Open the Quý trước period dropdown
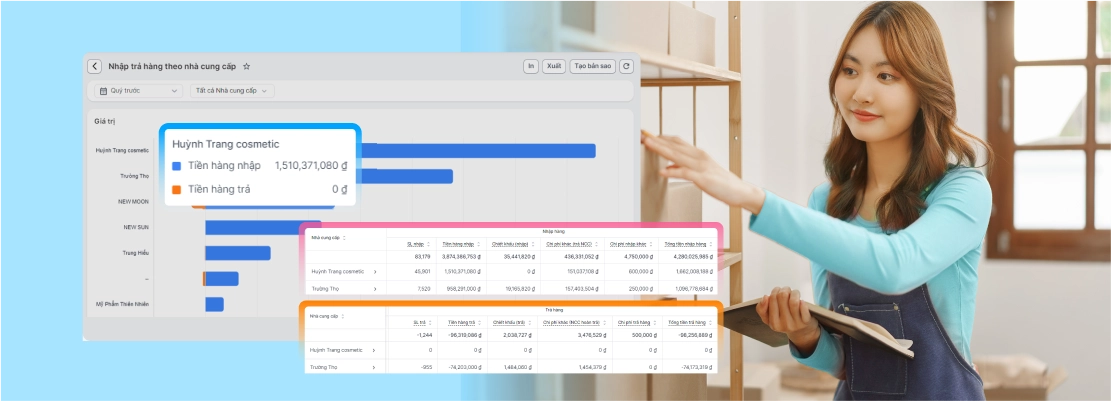The width and height of the screenshot is (1111, 401). [139, 91]
